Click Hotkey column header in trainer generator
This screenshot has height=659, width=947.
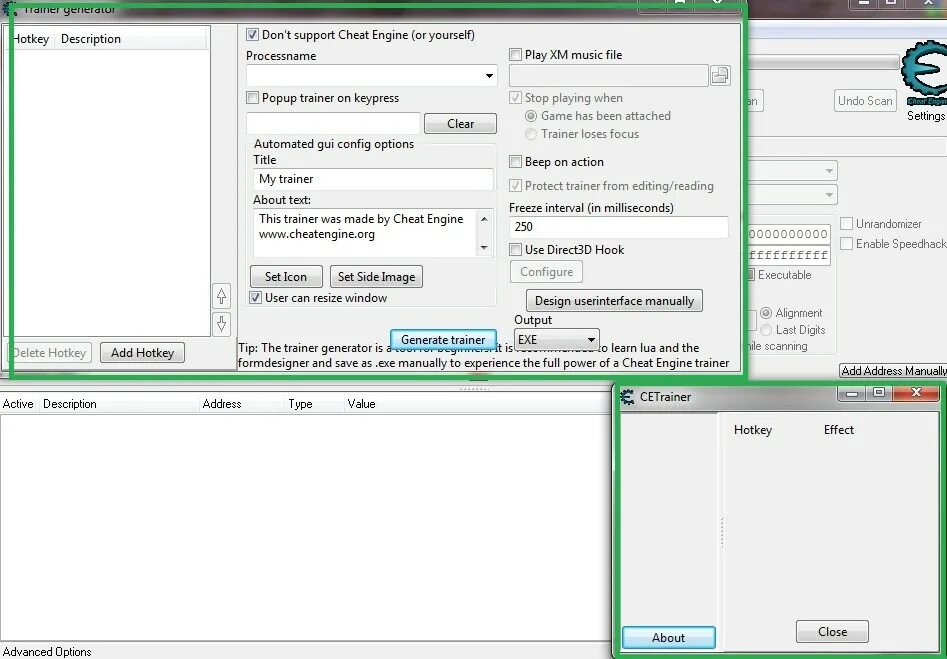point(31,39)
